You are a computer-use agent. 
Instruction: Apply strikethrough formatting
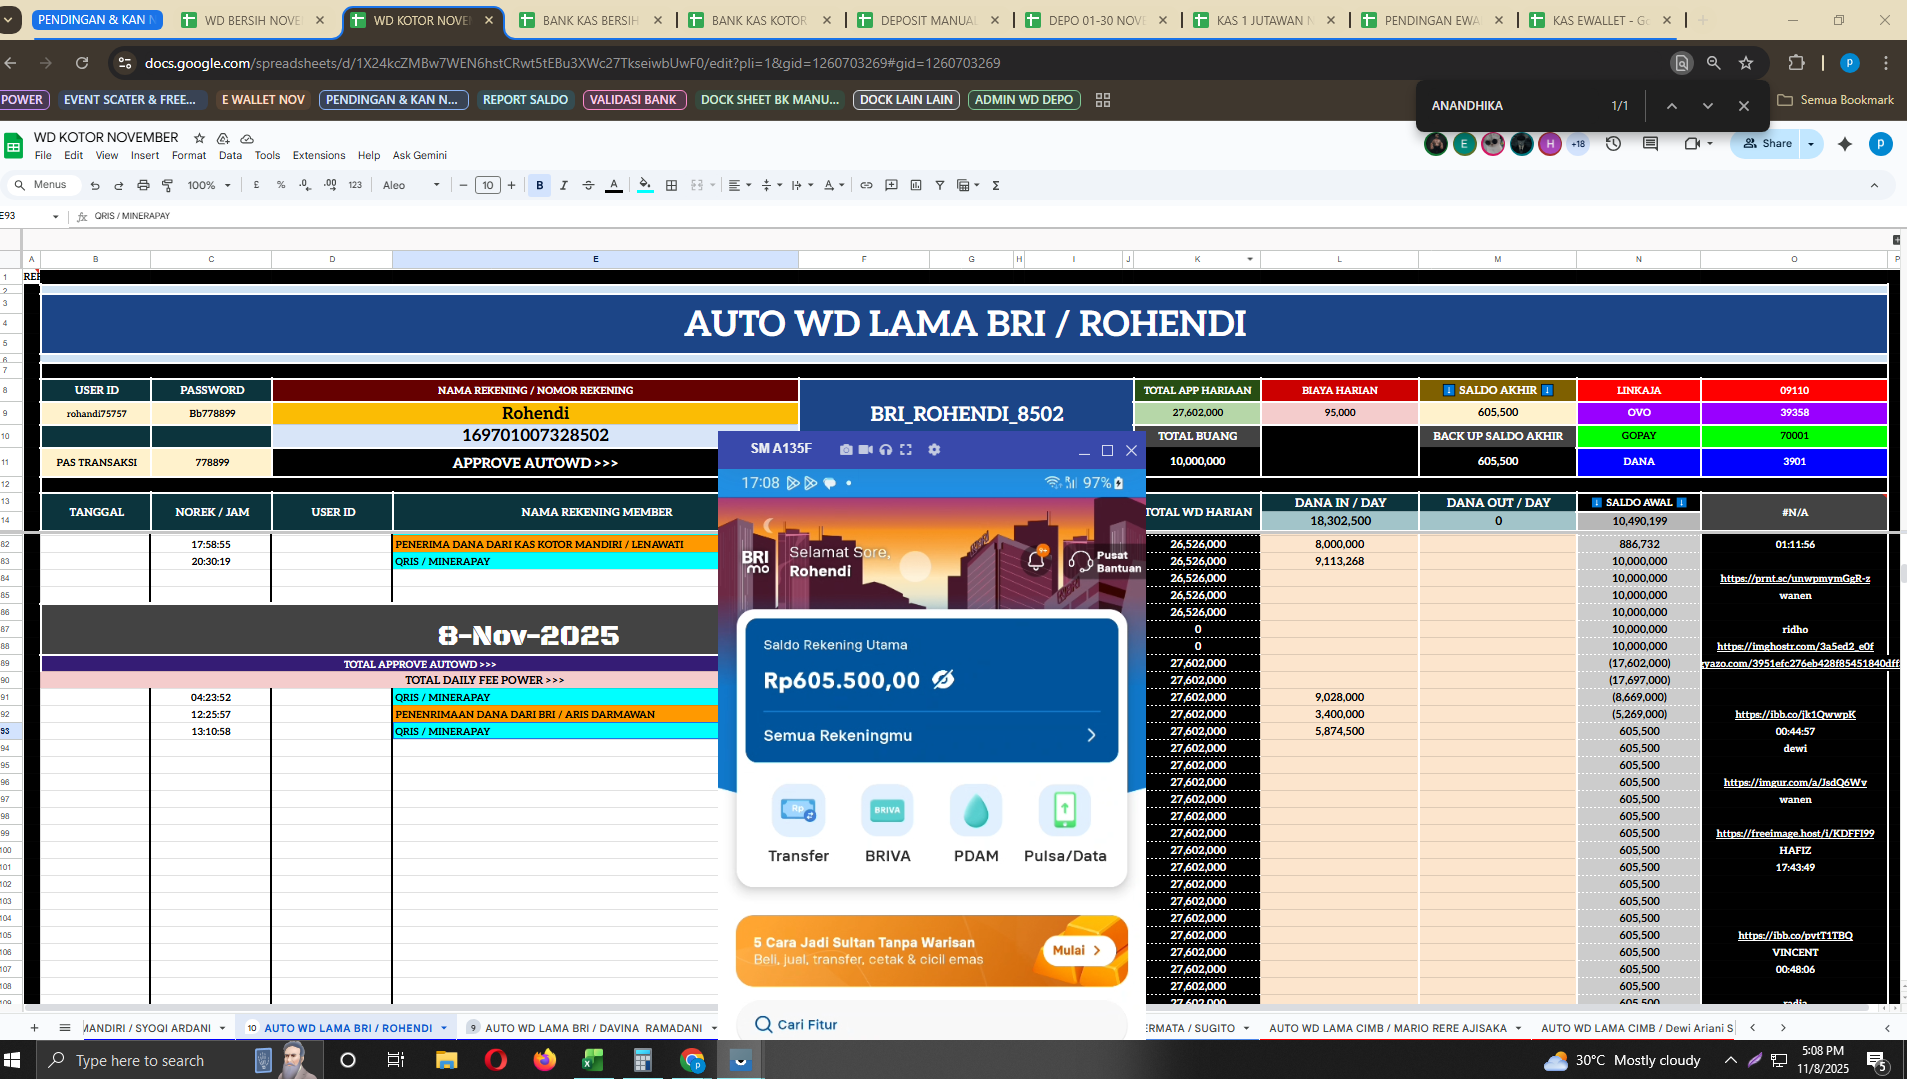coord(588,185)
